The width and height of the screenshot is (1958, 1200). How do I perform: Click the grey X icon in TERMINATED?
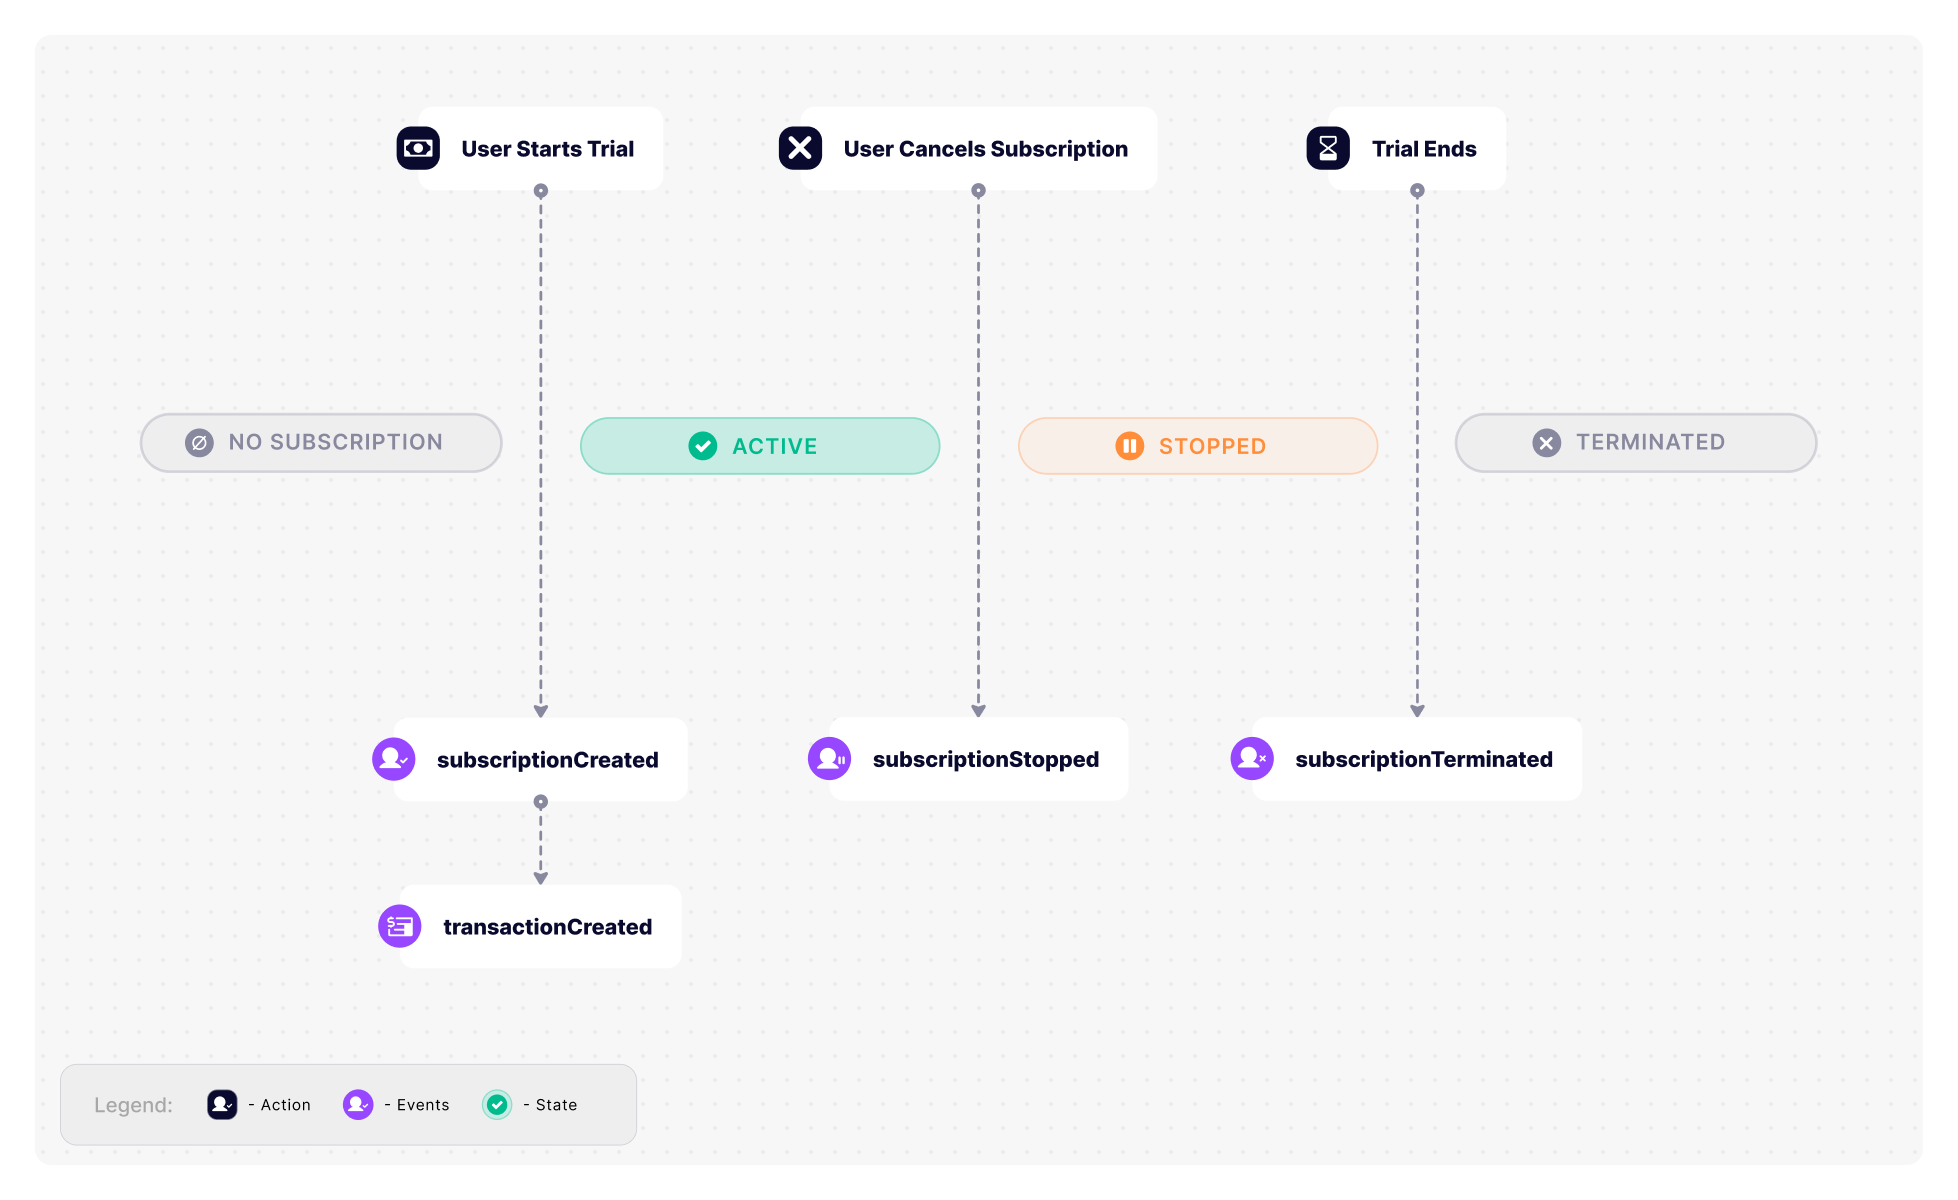pyautogui.click(x=1546, y=443)
